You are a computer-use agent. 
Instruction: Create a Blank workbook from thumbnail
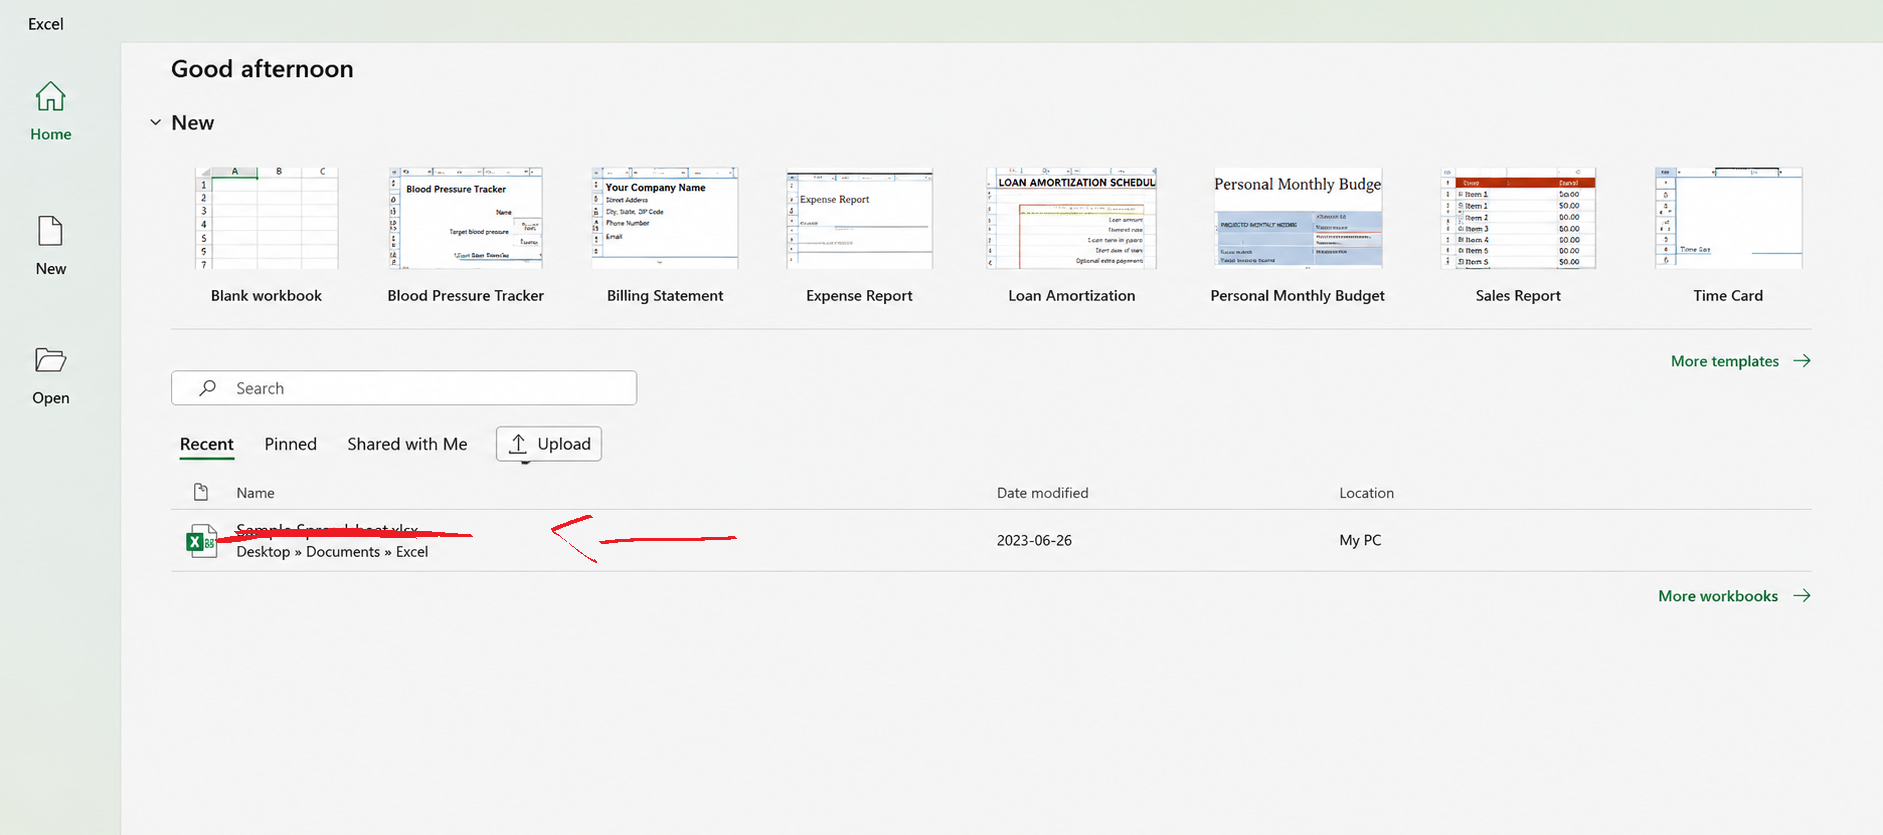click(x=266, y=218)
